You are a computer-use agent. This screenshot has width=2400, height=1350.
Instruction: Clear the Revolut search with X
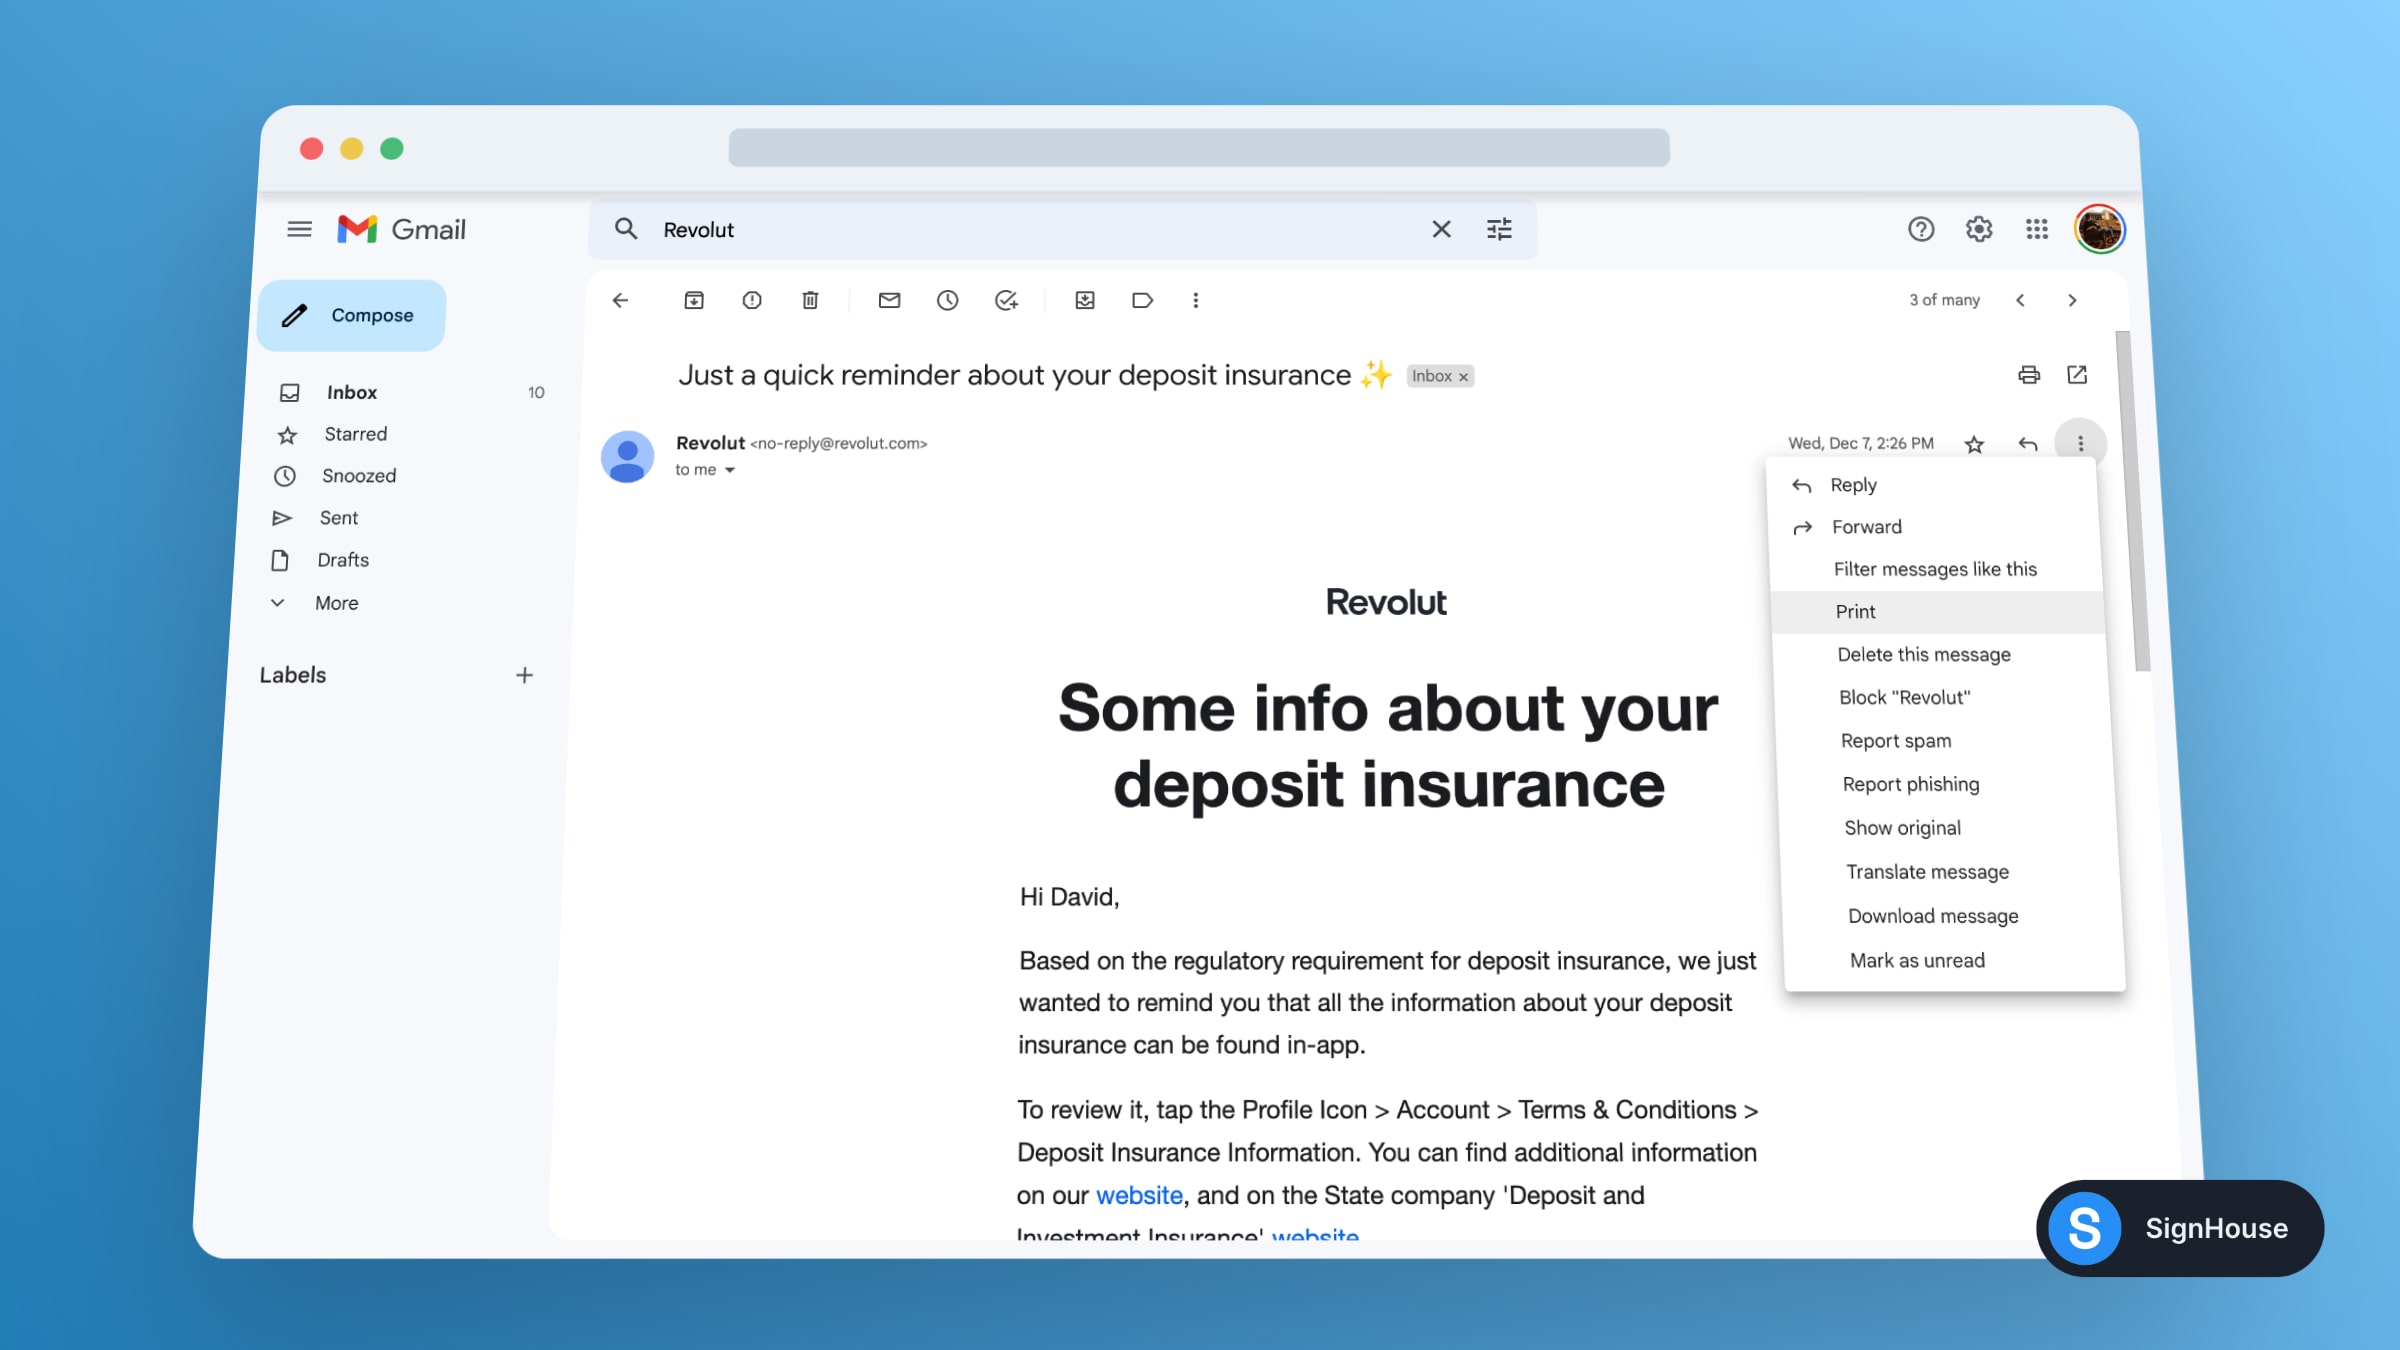(1441, 229)
